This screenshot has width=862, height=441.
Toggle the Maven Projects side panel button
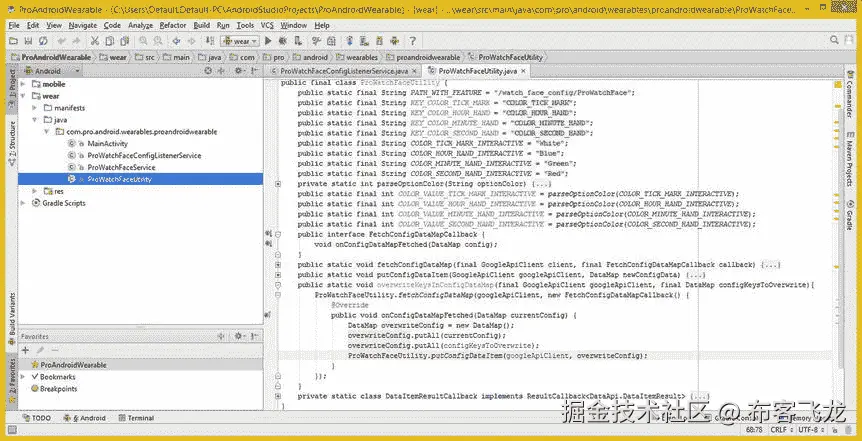tap(849, 161)
